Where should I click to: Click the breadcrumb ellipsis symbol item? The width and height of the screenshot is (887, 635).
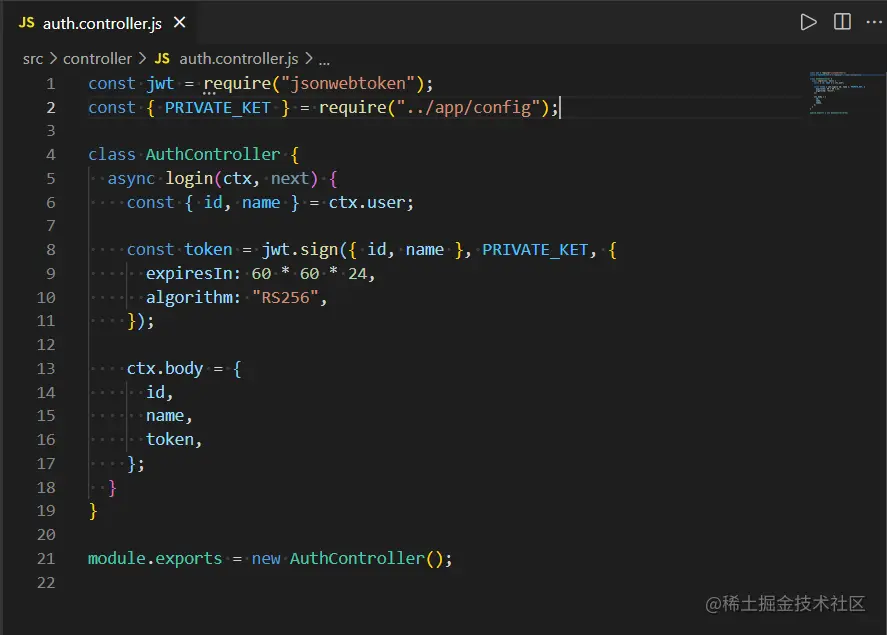[x=324, y=61]
